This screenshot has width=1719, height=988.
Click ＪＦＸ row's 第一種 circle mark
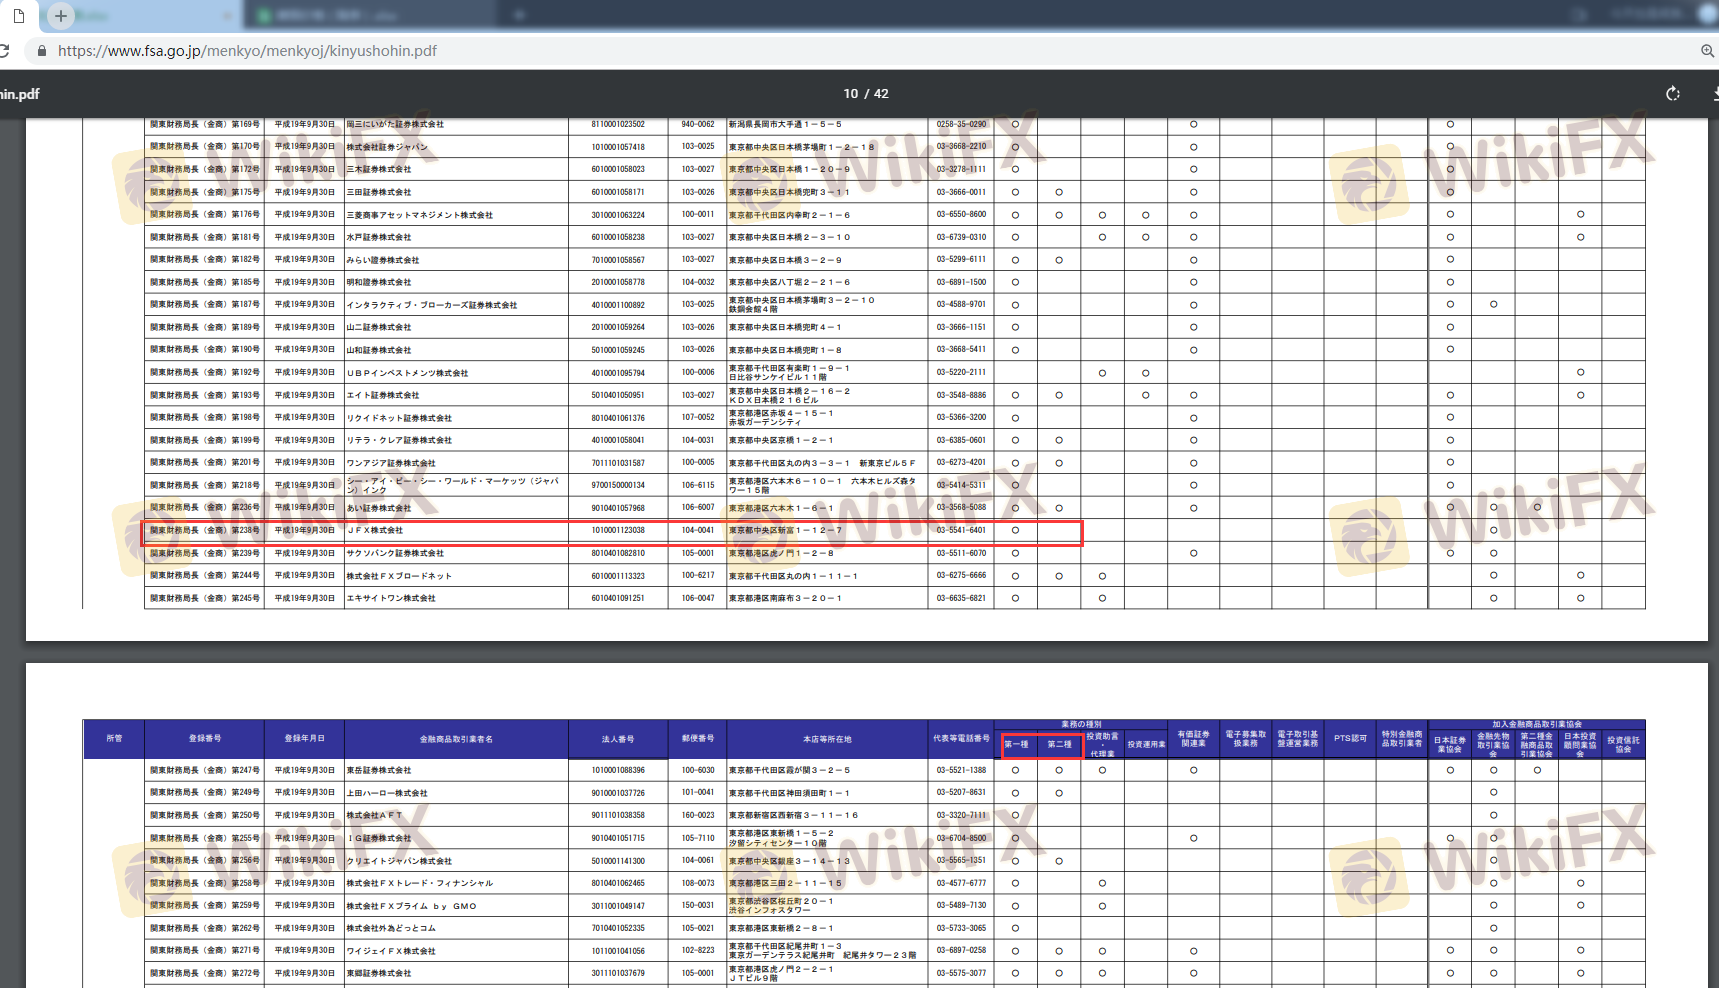[1015, 531]
